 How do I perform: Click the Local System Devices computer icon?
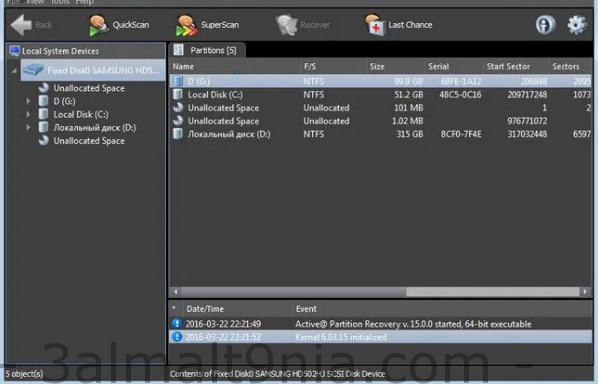(x=15, y=51)
